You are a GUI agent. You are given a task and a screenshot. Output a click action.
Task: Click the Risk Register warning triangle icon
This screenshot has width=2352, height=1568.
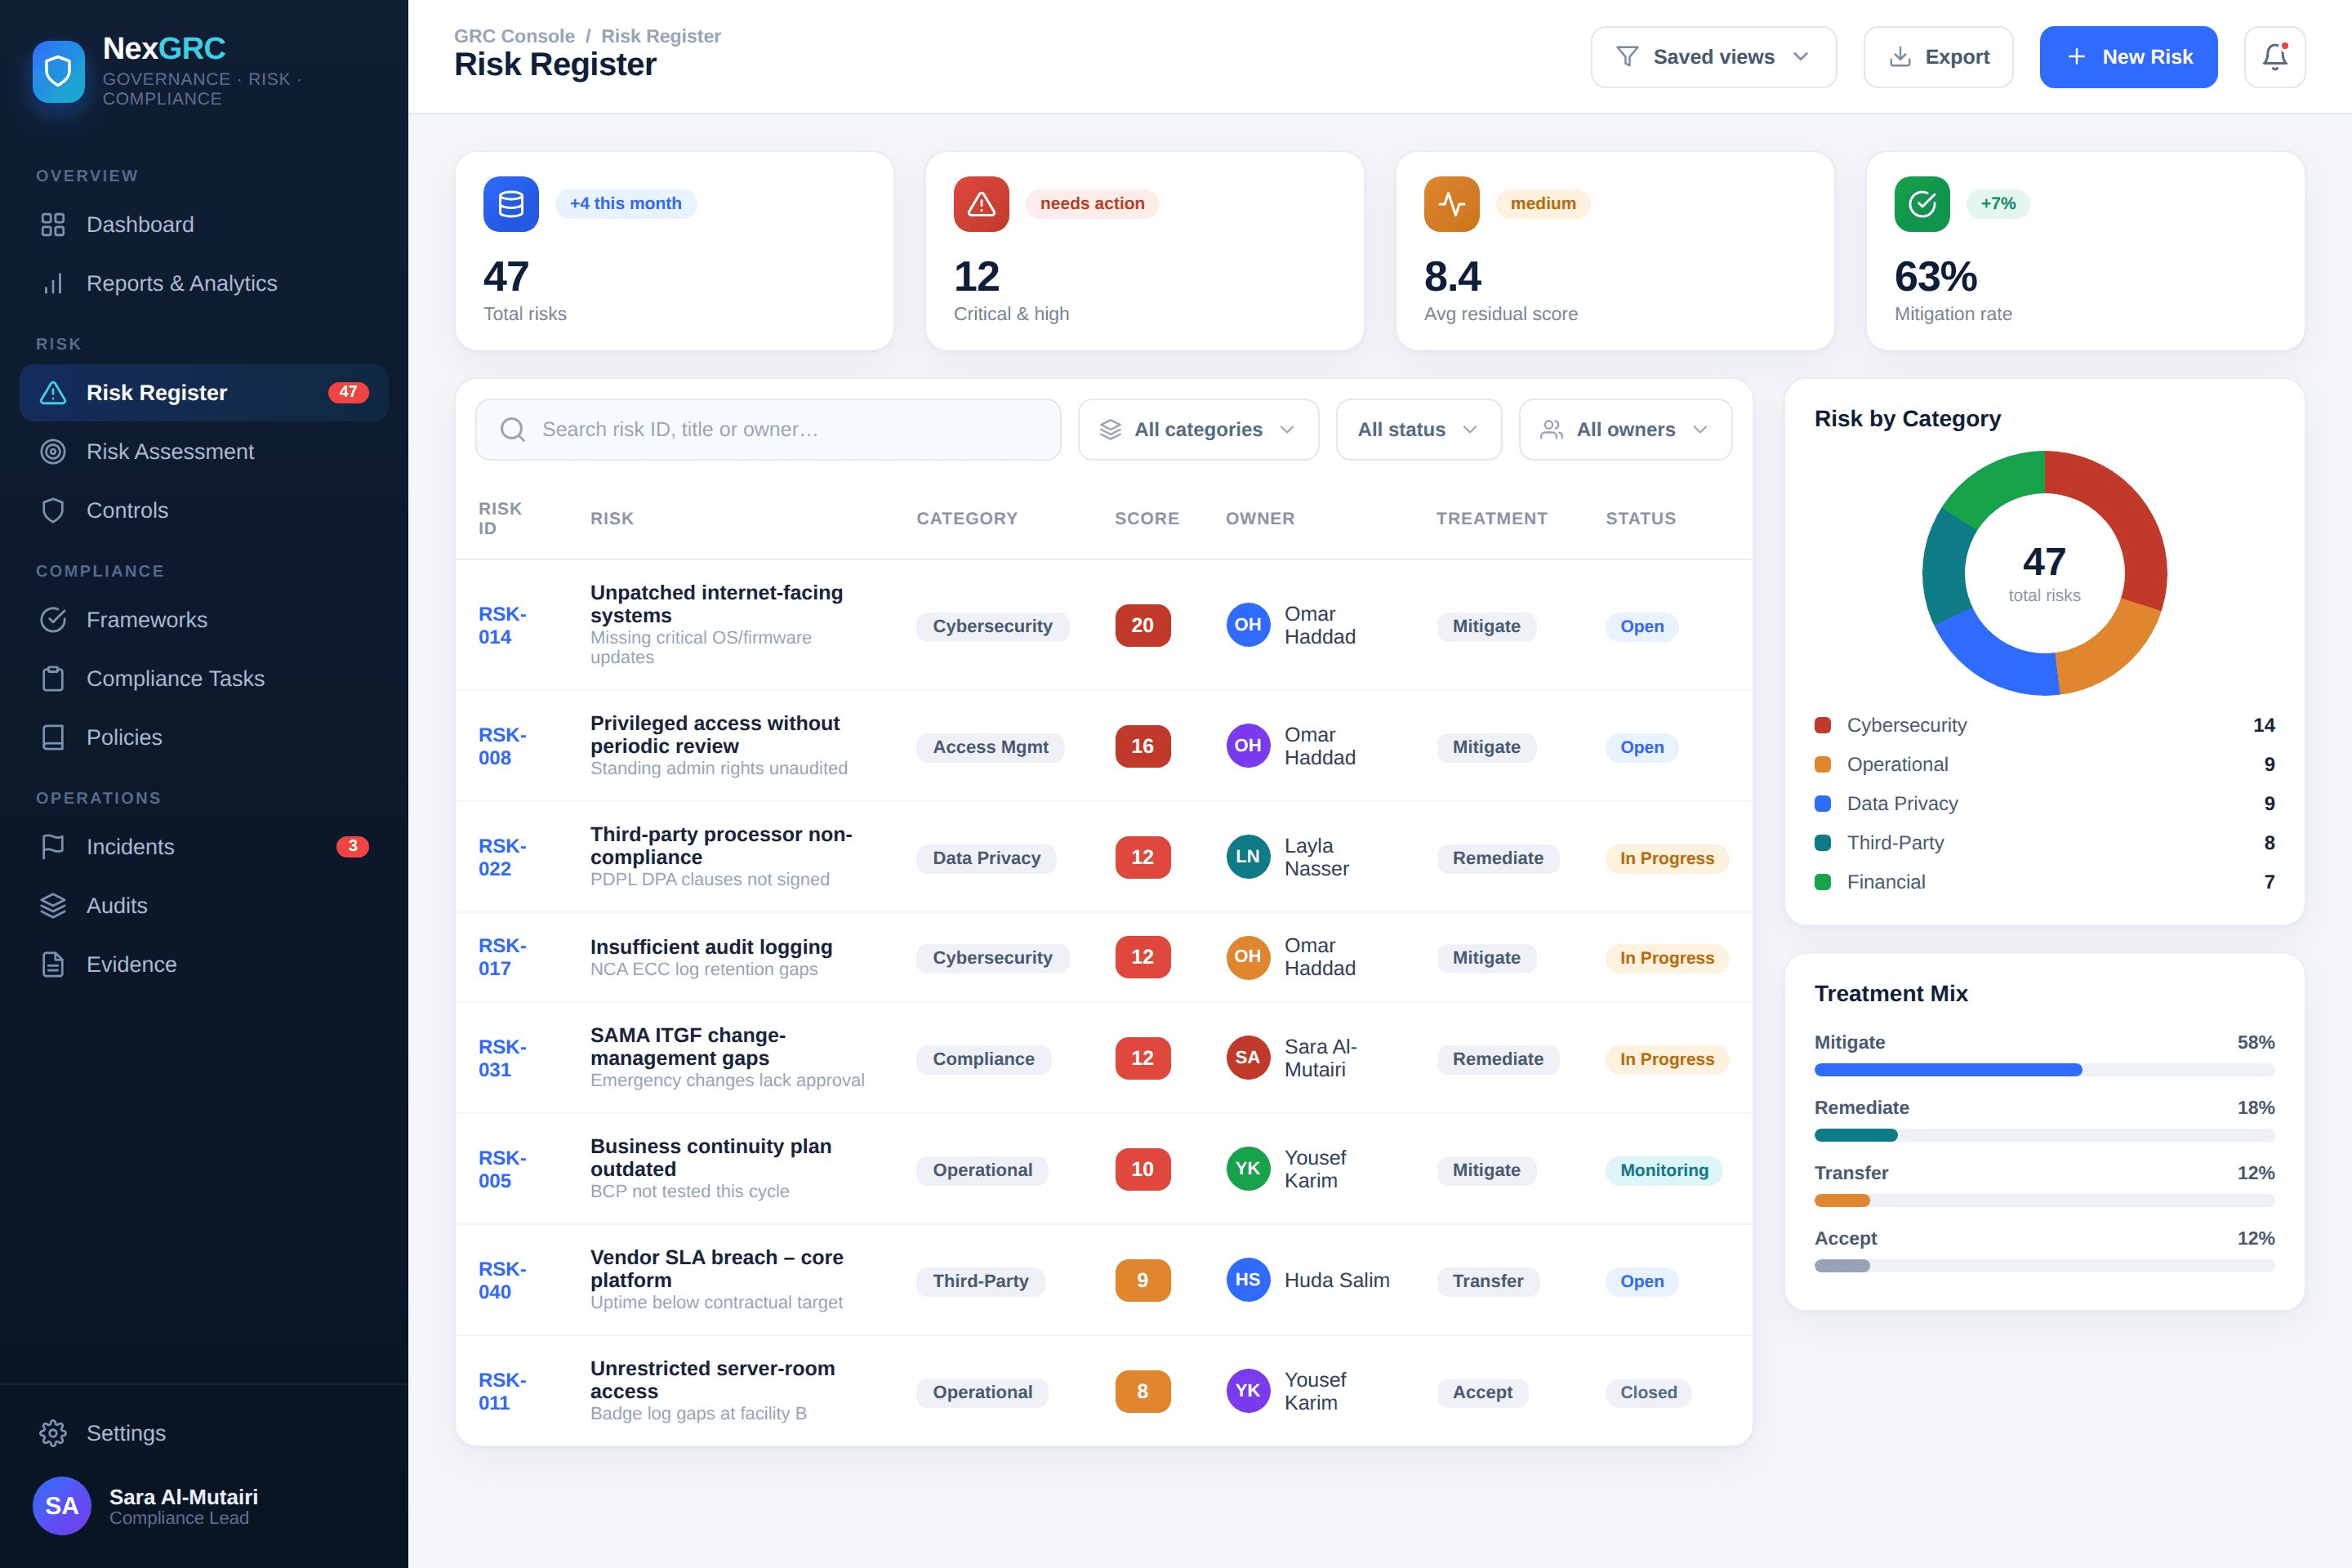click(x=53, y=393)
